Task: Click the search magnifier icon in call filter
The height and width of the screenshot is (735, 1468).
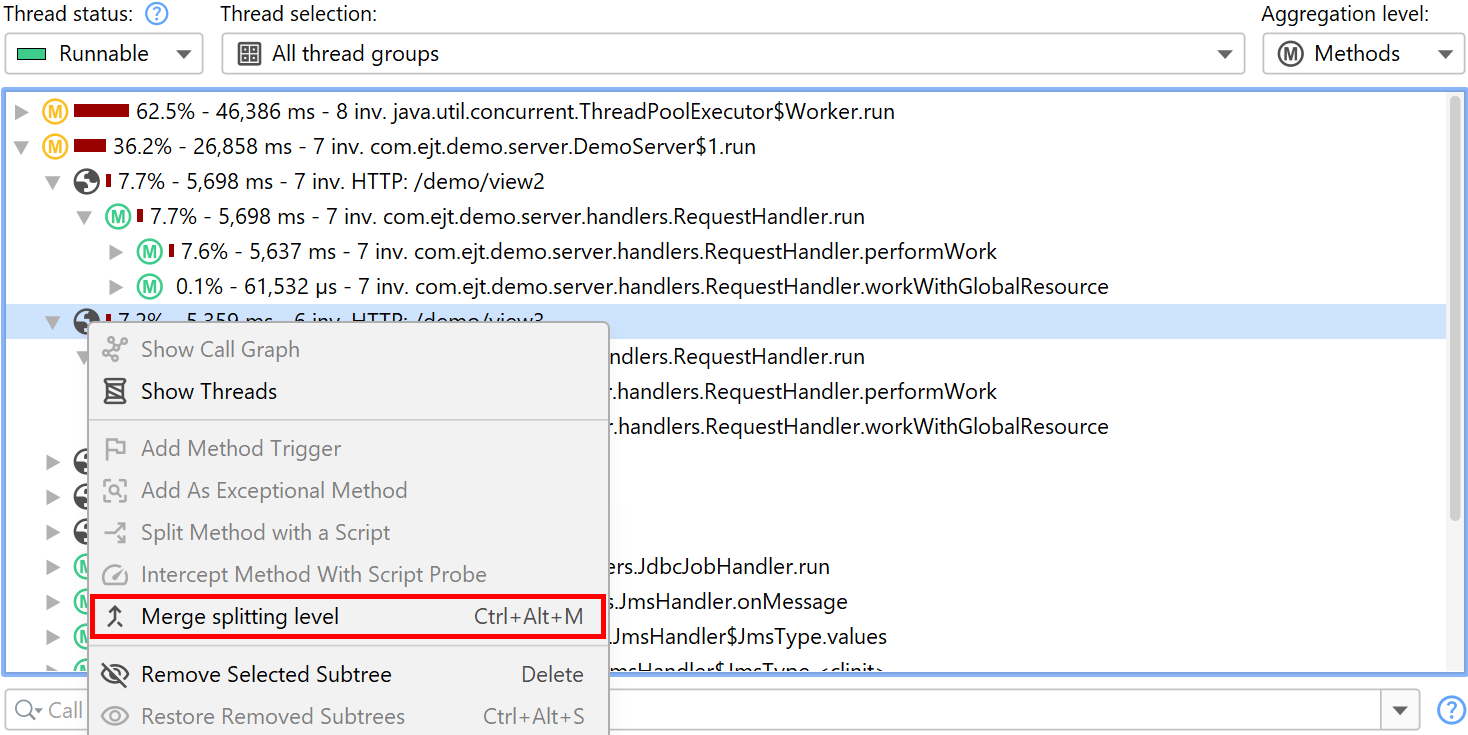Action: (x=26, y=711)
